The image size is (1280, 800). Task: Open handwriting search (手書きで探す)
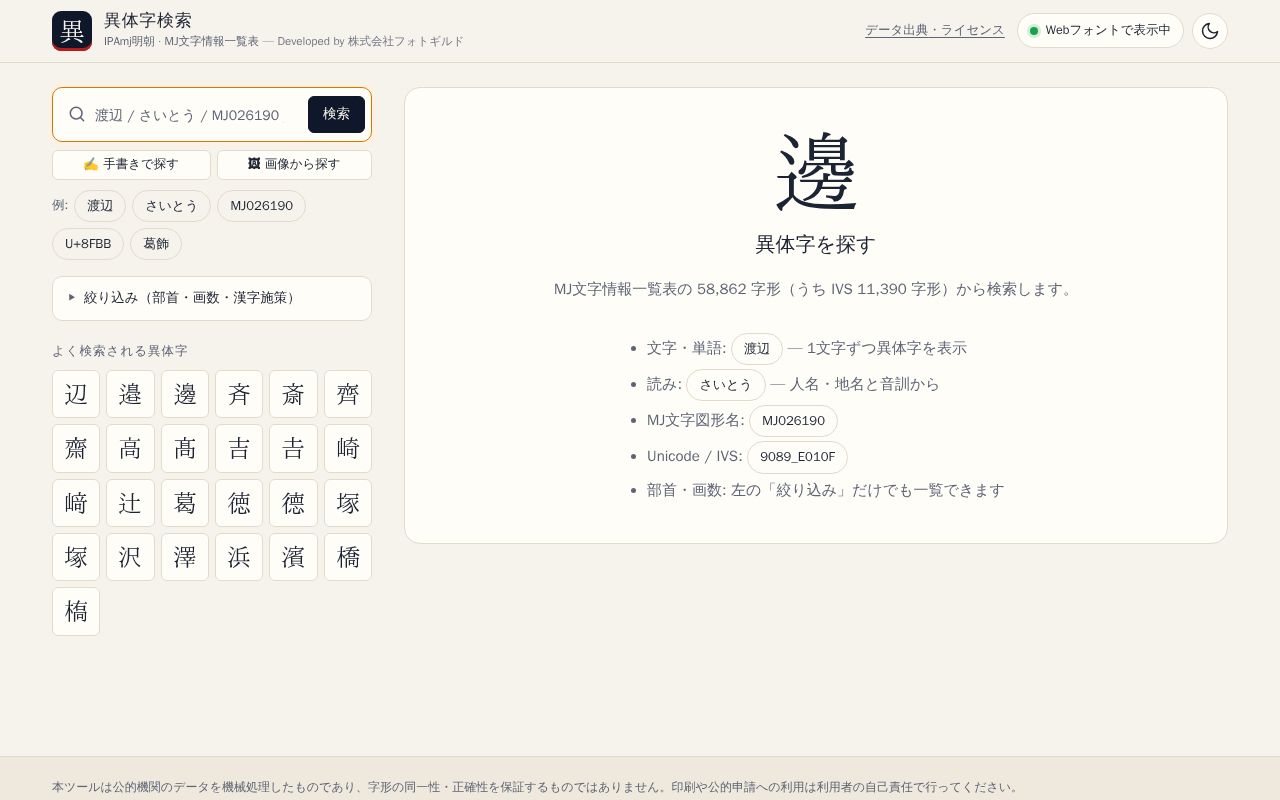pyautogui.click(x=131, y=165)
